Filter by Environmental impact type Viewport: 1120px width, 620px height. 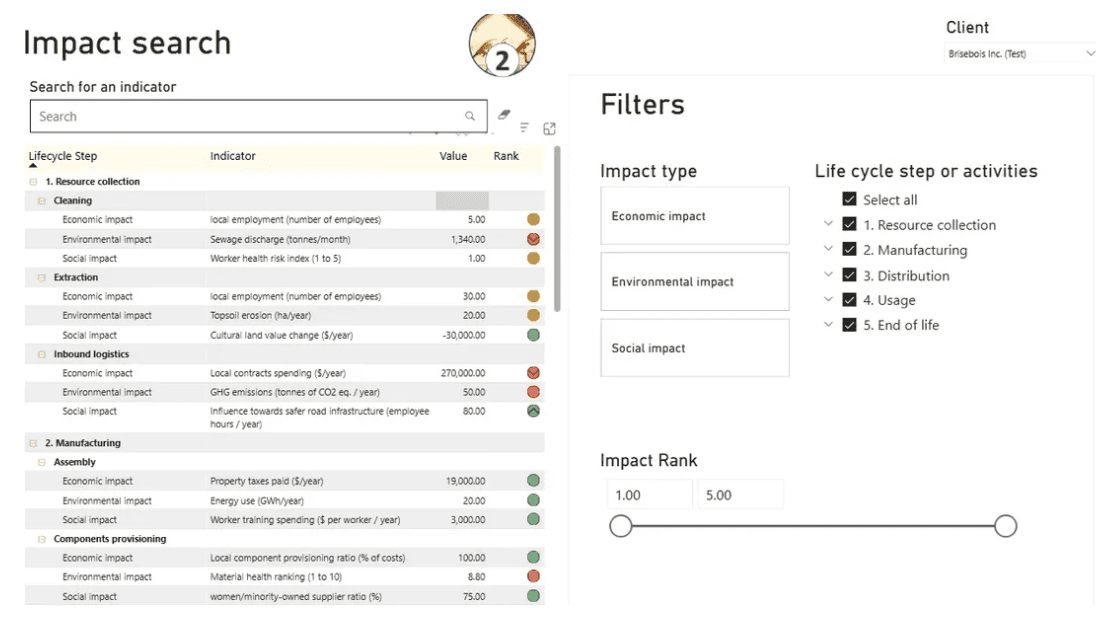click(x=695, y=281)
